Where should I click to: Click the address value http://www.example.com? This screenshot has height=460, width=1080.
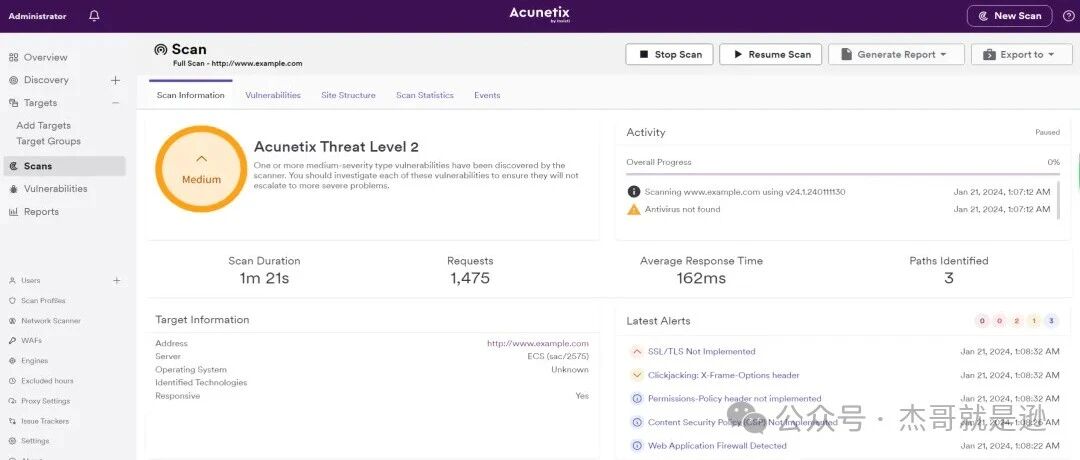(538, 343)
